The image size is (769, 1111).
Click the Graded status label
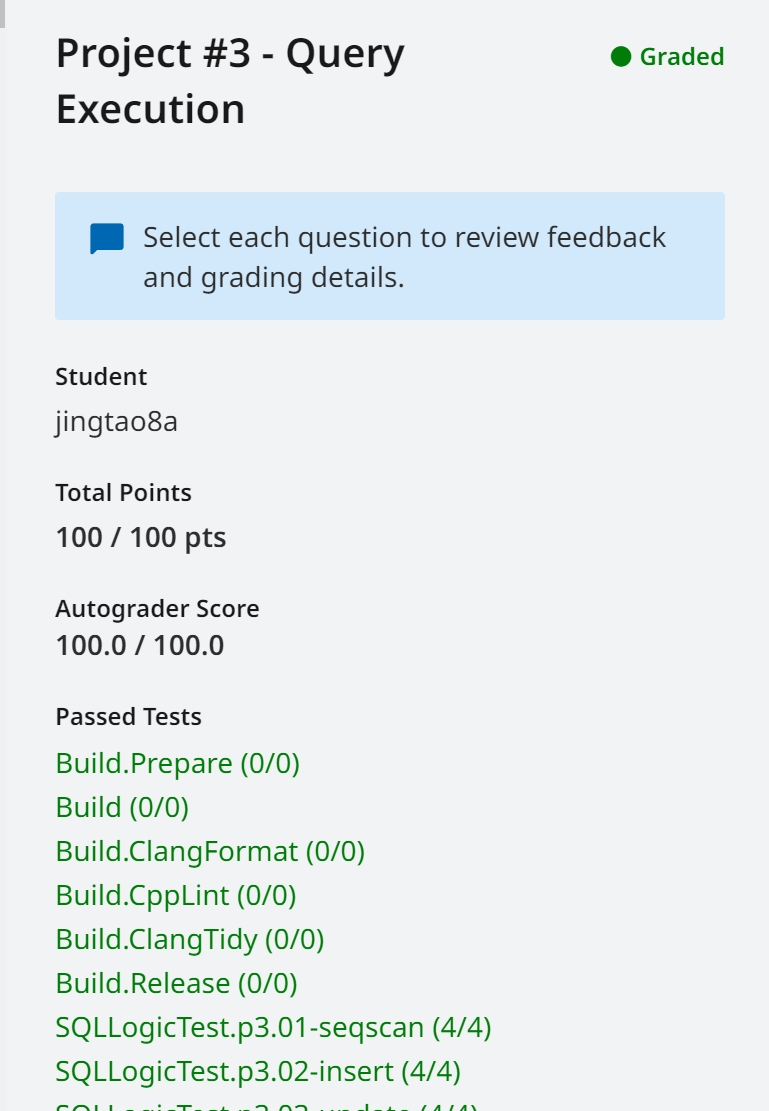[x=682, y=57]
